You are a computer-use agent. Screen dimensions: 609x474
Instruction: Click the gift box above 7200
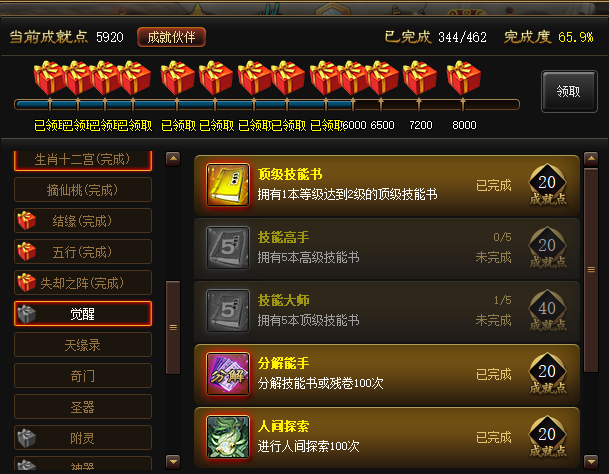point(419,78)
